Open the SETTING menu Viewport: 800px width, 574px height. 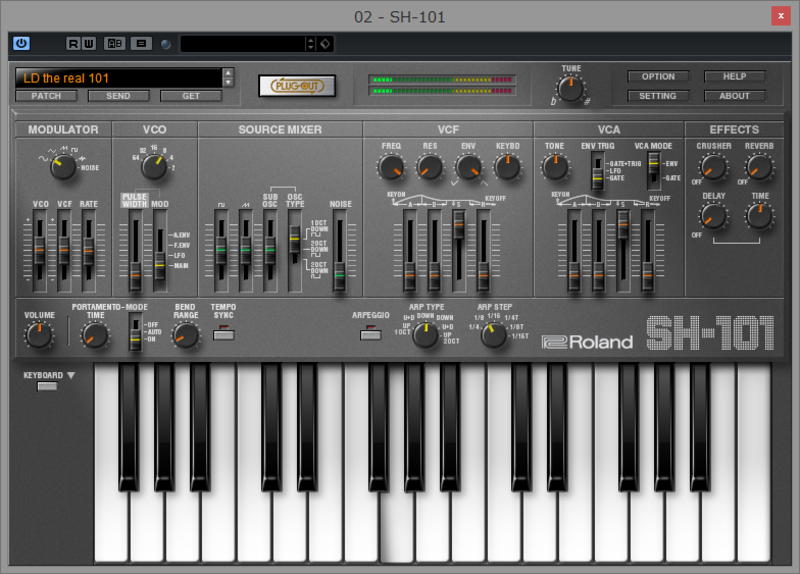658,96
